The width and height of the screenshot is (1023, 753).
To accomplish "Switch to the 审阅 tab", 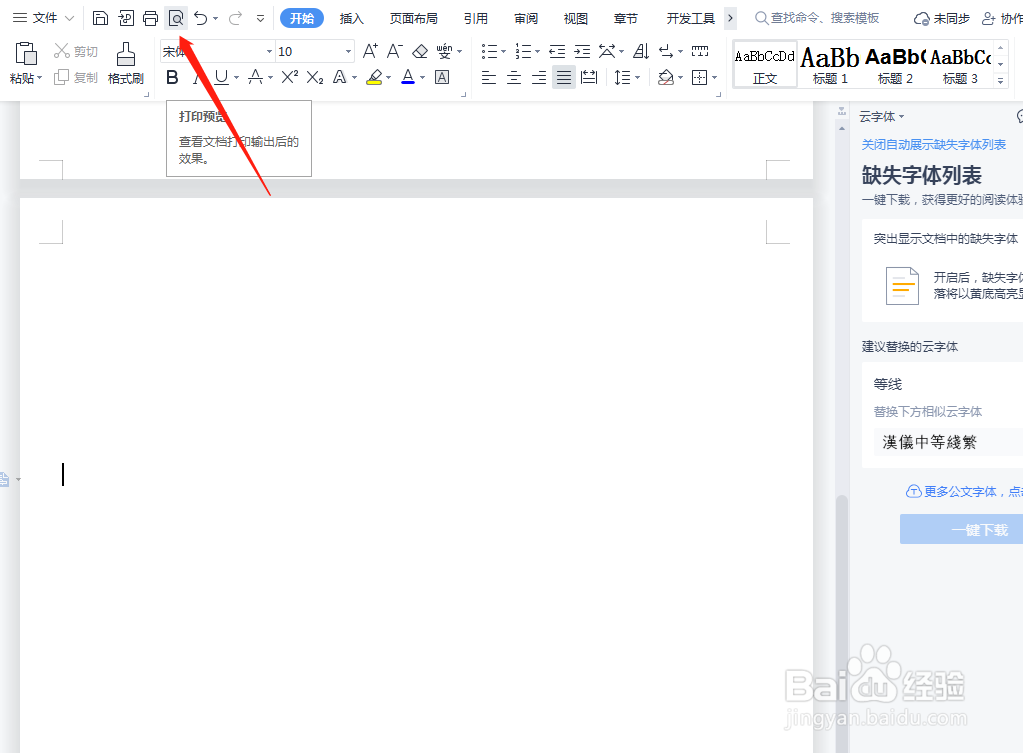I will [x=526, y=18].
